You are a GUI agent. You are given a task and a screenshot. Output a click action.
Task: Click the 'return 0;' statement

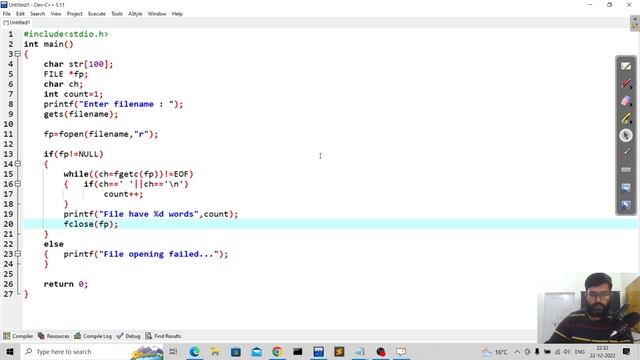66,284
